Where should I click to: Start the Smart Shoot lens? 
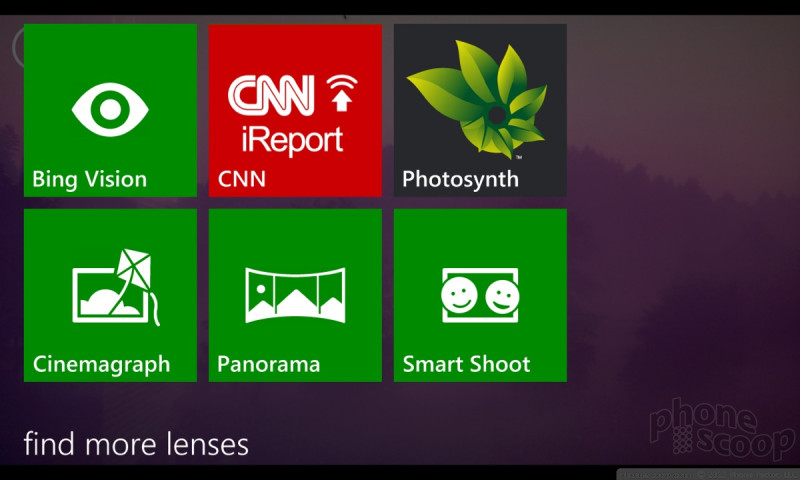click(x=480, y=295)
